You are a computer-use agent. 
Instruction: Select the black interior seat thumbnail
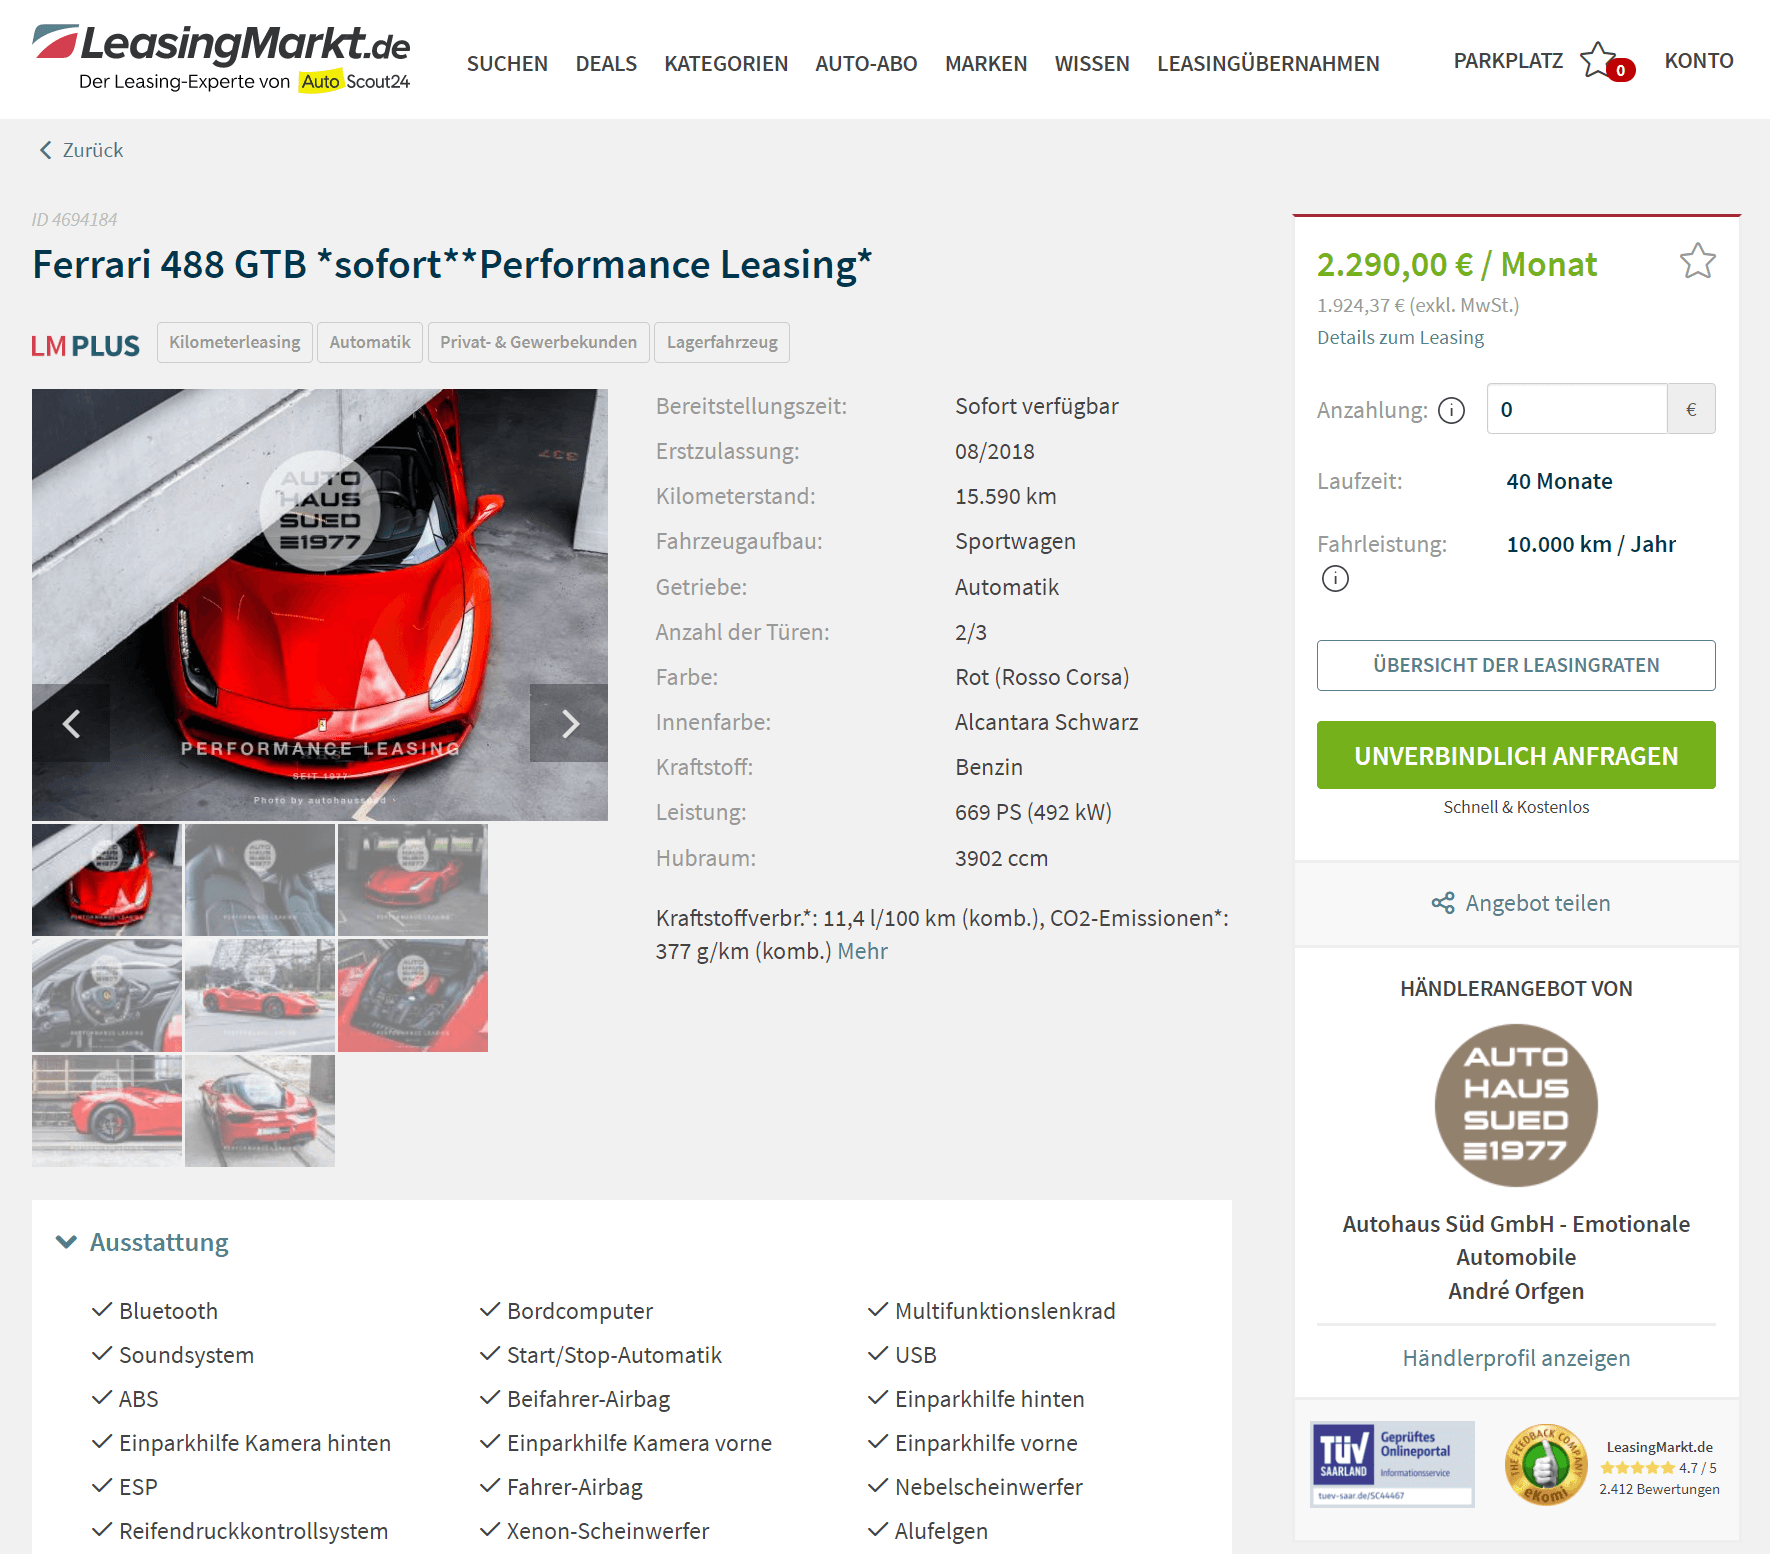[x=260, y=880]
